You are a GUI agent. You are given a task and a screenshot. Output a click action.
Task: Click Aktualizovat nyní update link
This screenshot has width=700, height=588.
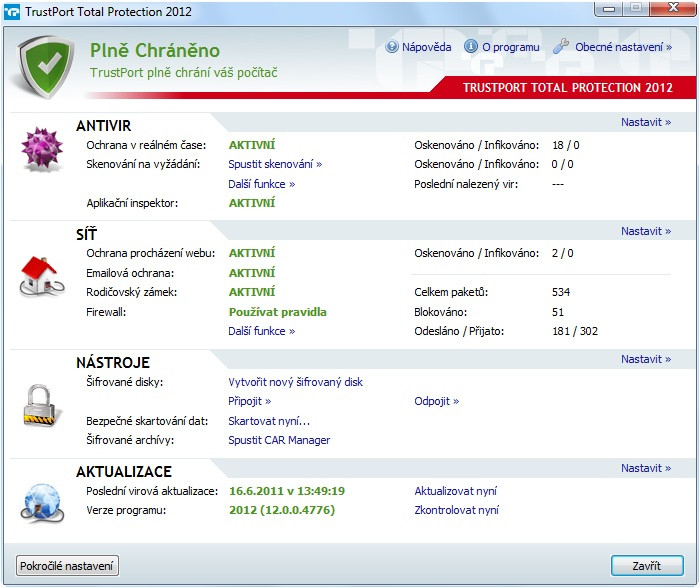click(455, 491)
